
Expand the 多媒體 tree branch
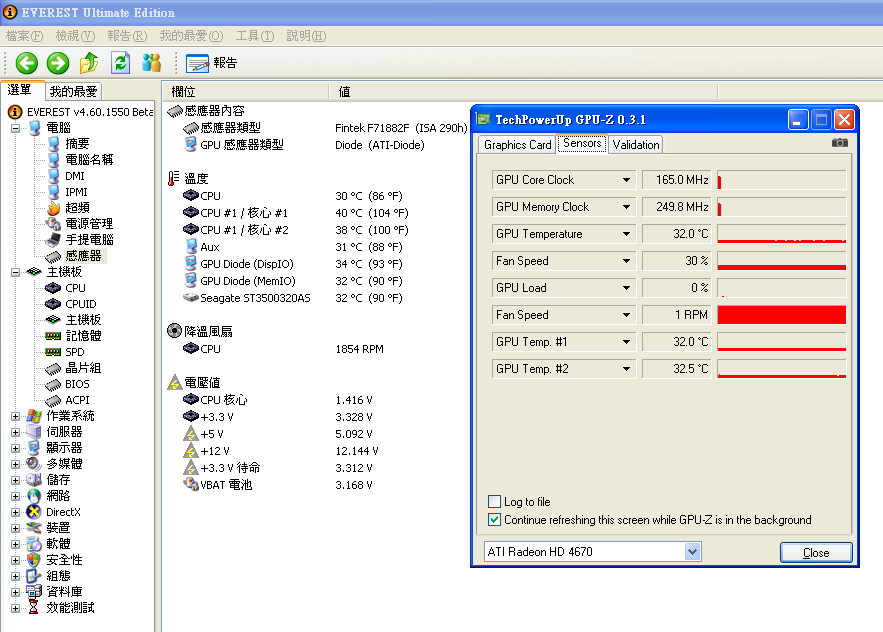click(16, 464)
